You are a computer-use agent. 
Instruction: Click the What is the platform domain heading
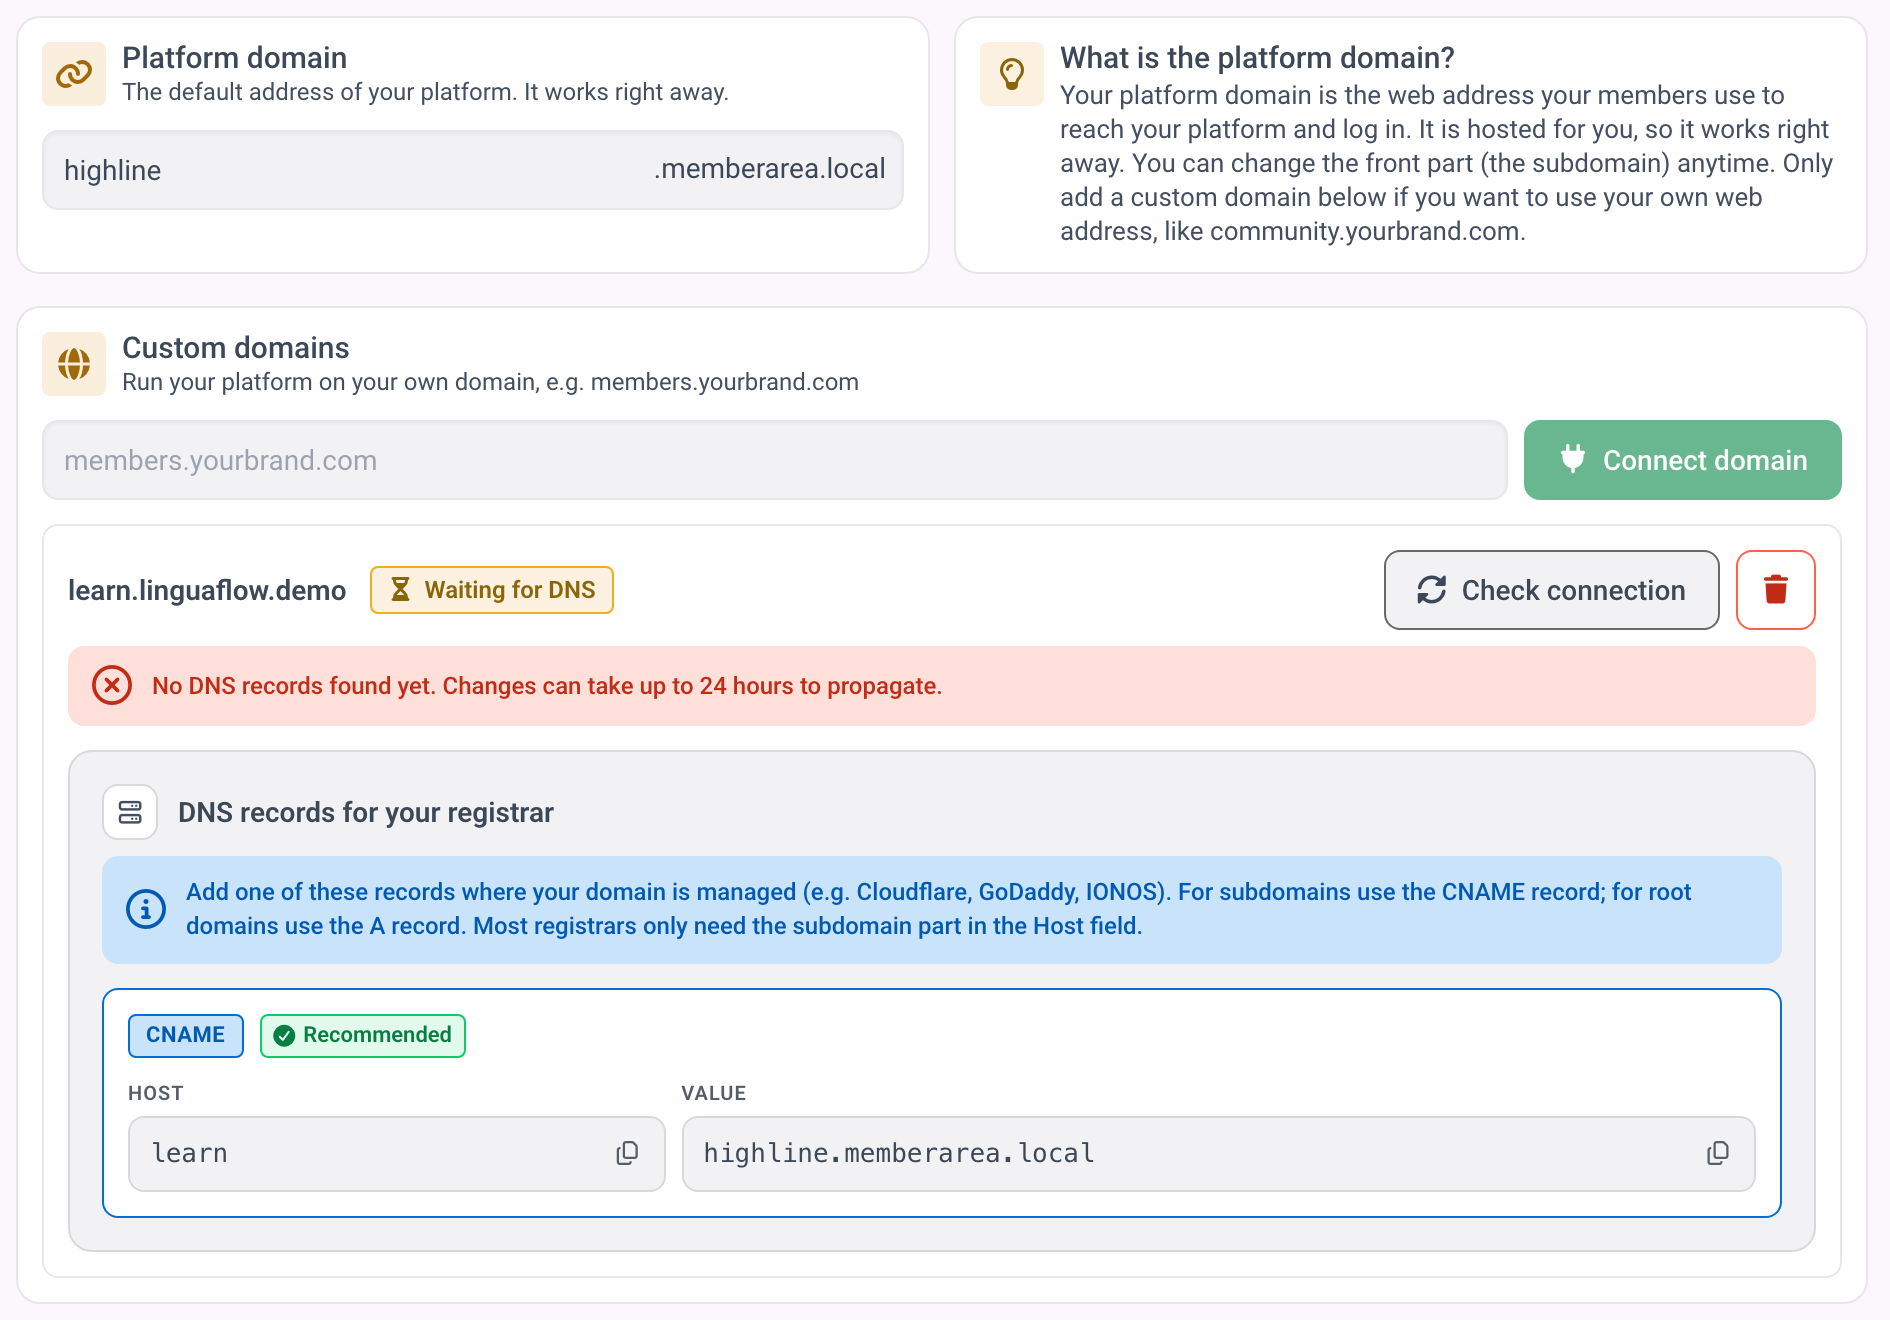(1257, 58)
